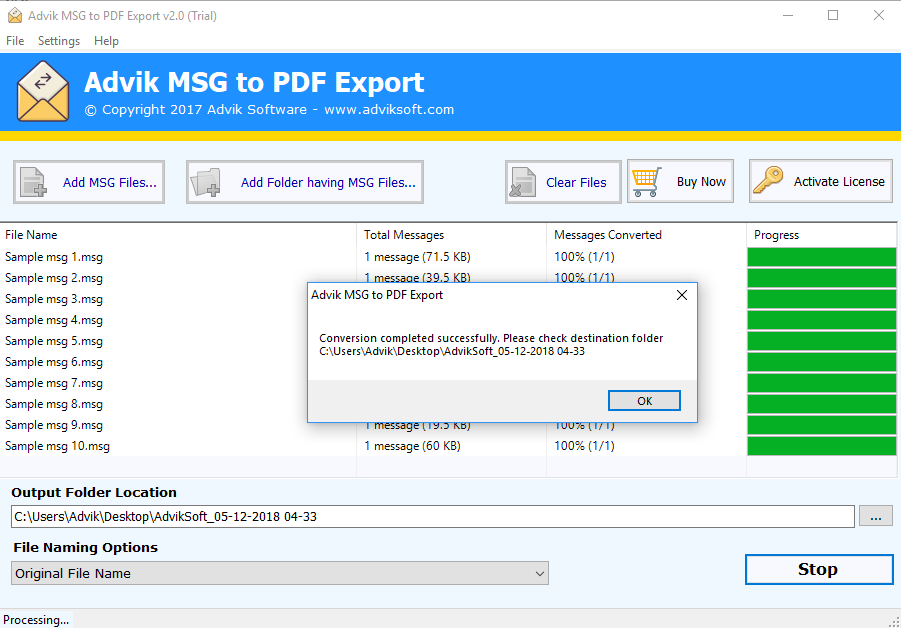Click the progress bar for Sample msg 5.msg
This screenshot has height=628, width=901.
click(x=822, y=341)
